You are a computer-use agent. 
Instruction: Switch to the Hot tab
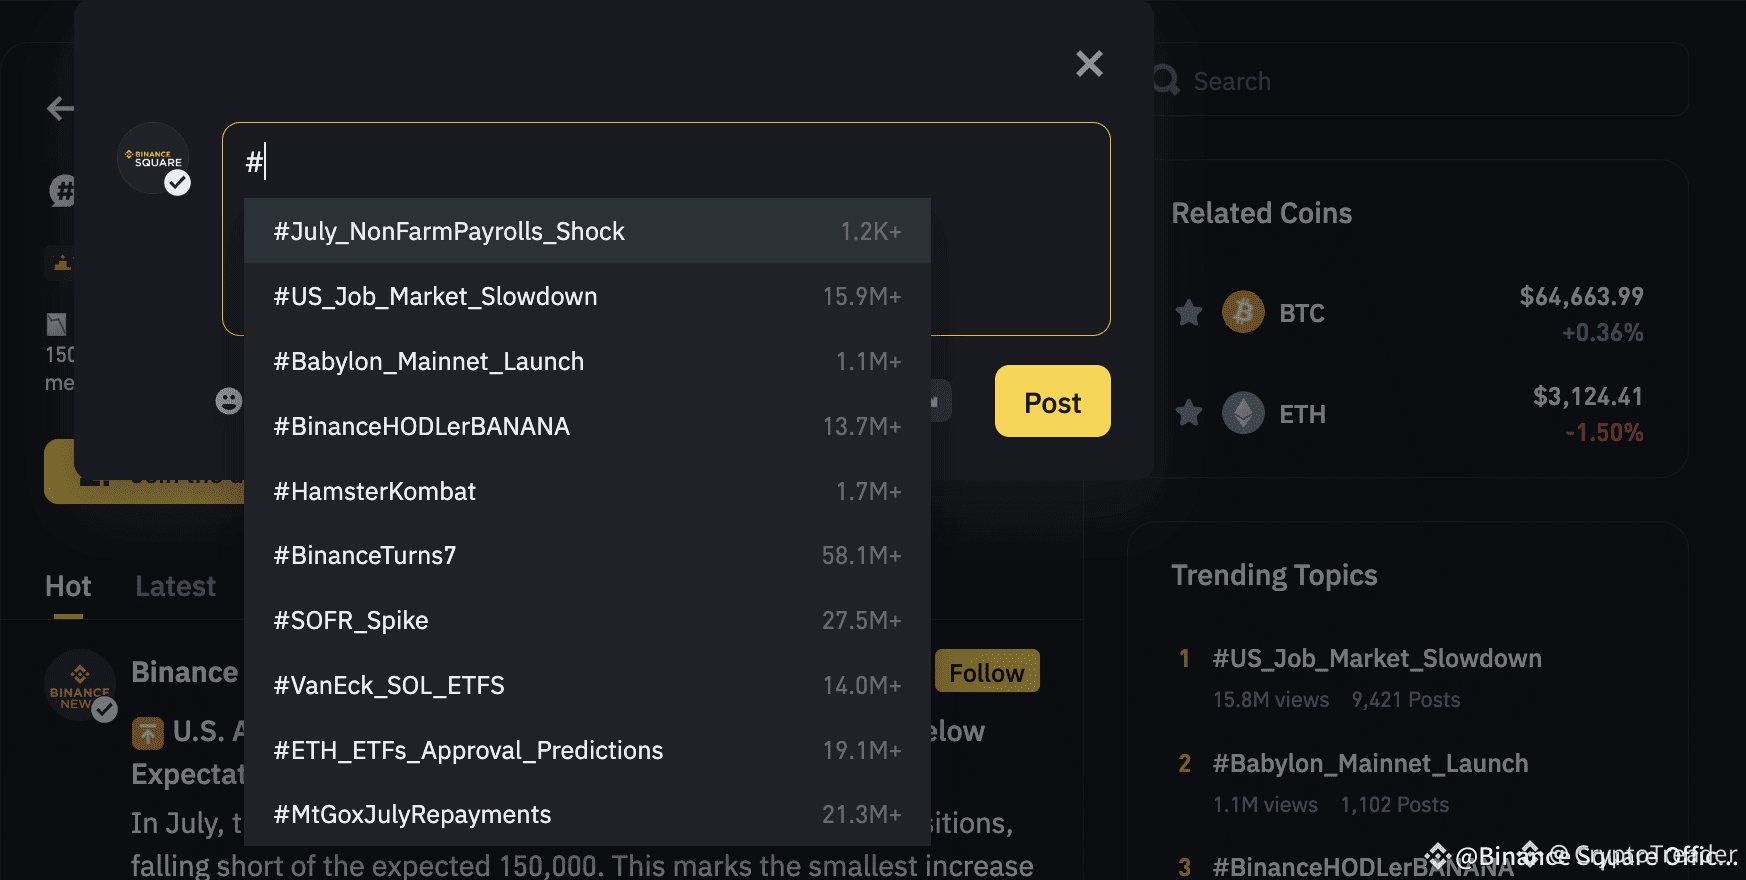coord(68,586)
